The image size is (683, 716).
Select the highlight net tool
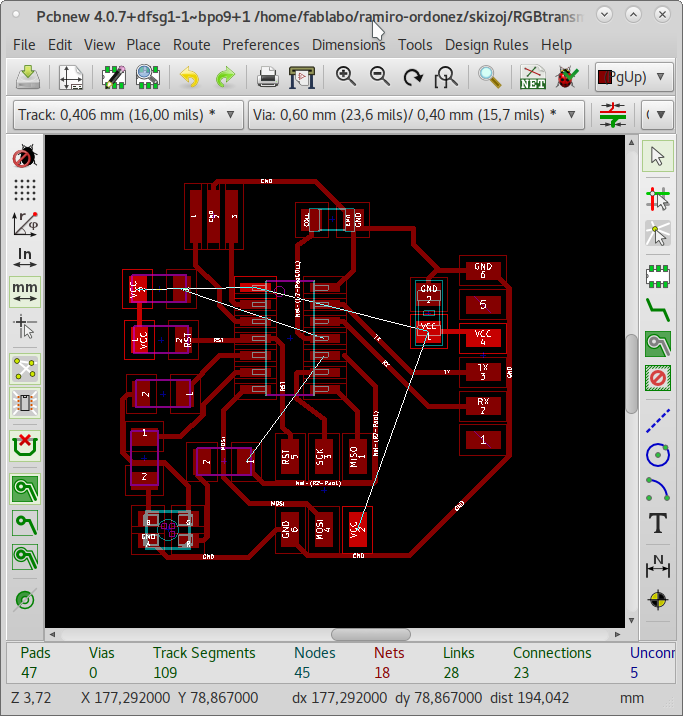tap(658, 199)
